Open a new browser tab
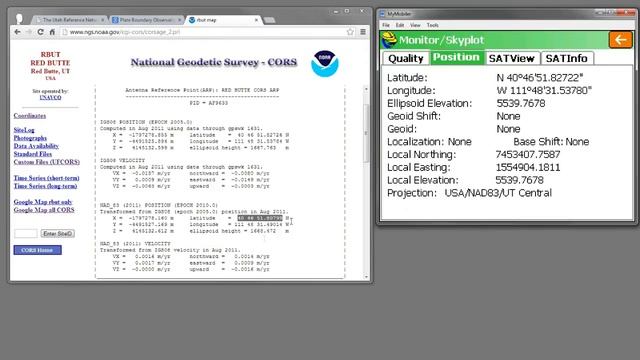Screen dimensions: 640x360 [269, 20]
